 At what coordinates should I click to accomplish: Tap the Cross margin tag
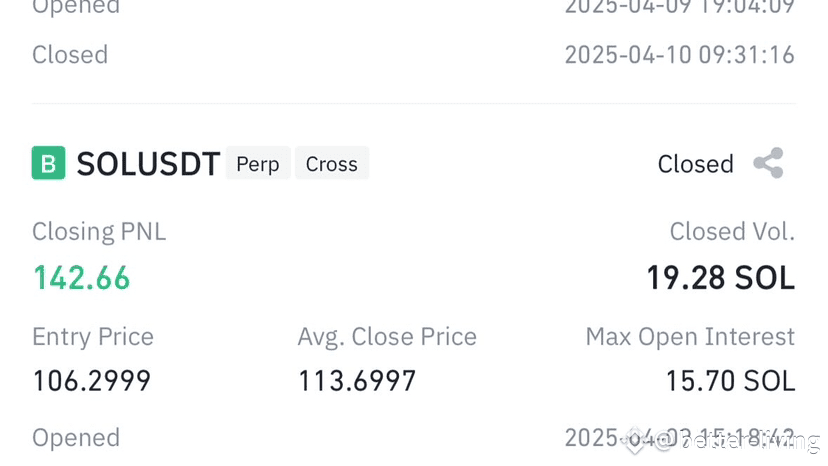tap(331, 164)
